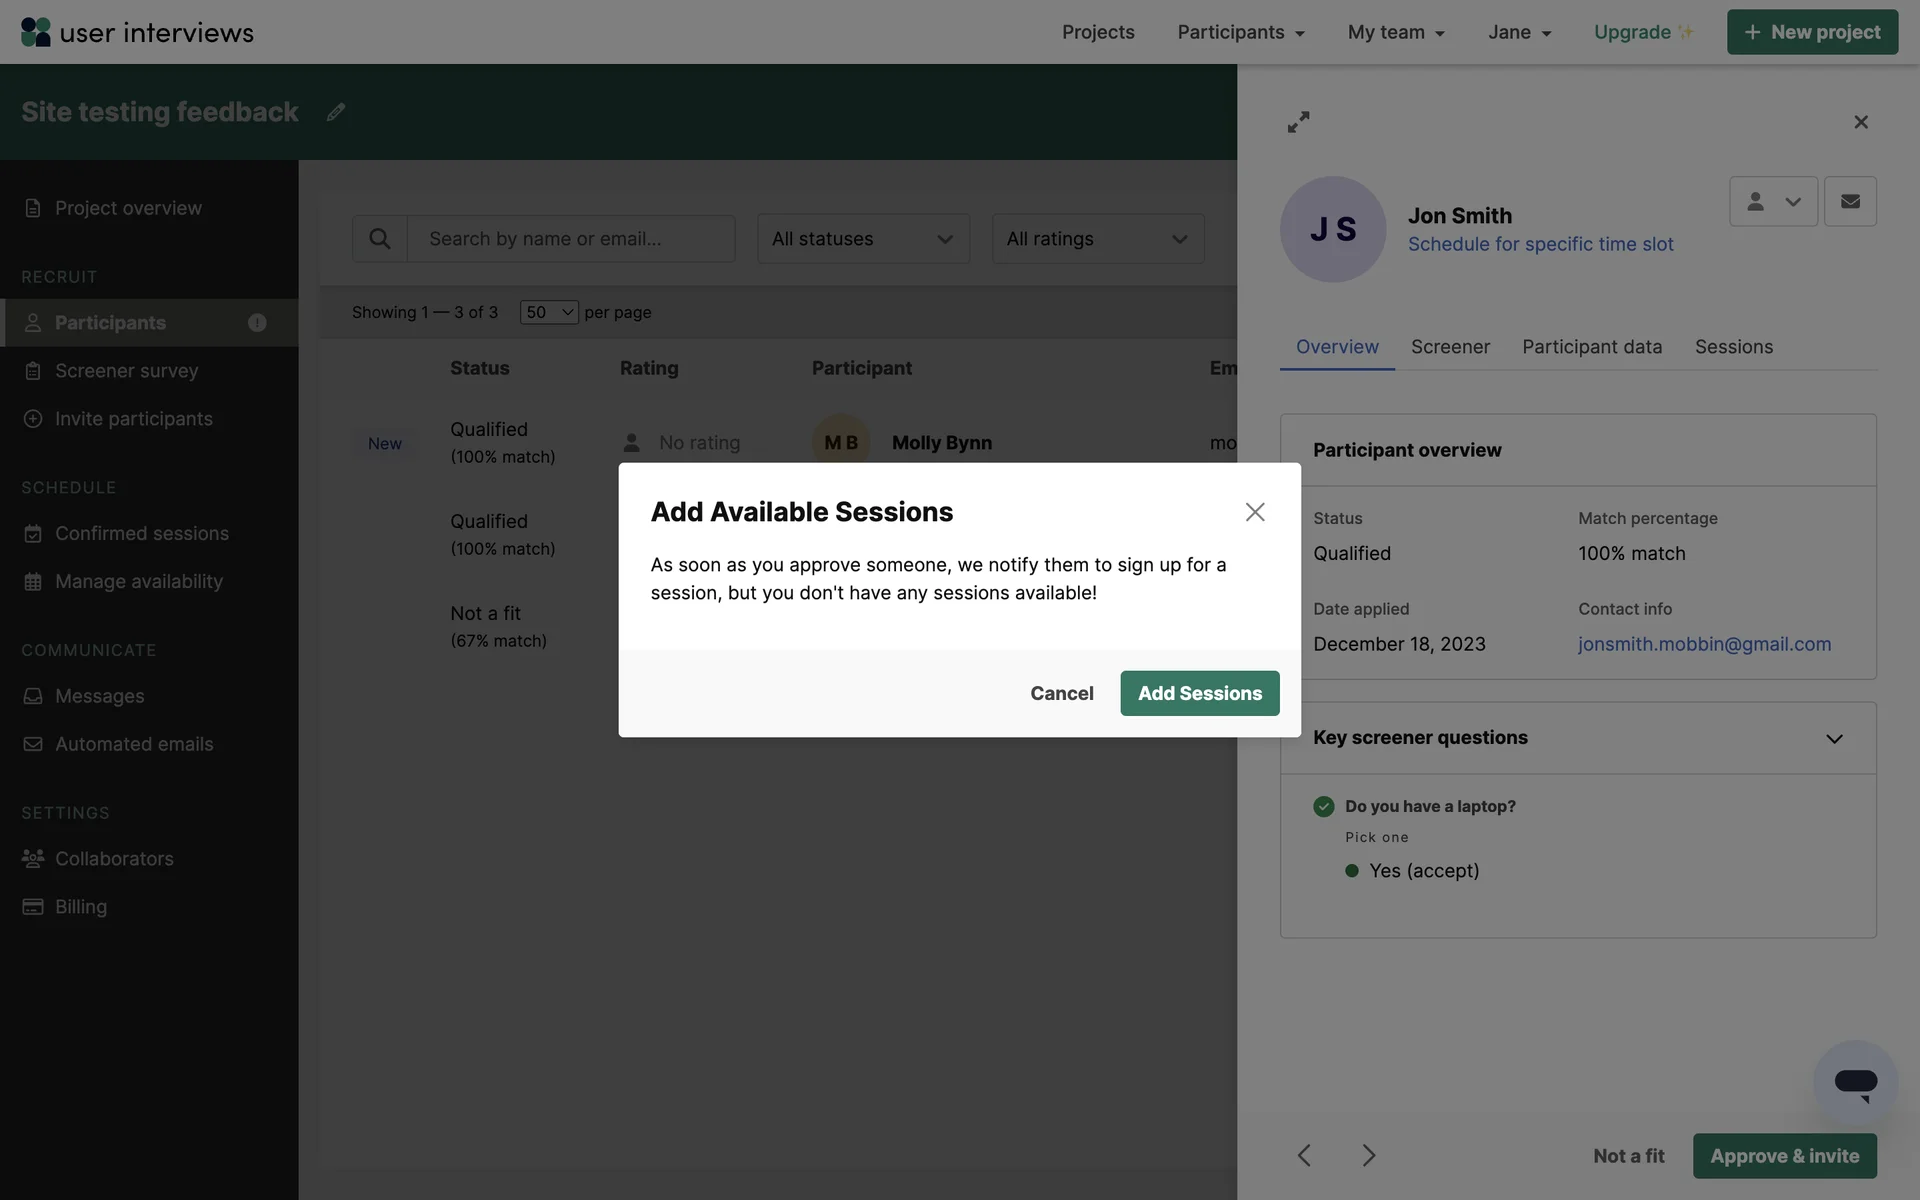The width and height of the screenshot is (1920, 1200).
Task: Open Manage availability in sidebar
Action: [139, 582]
